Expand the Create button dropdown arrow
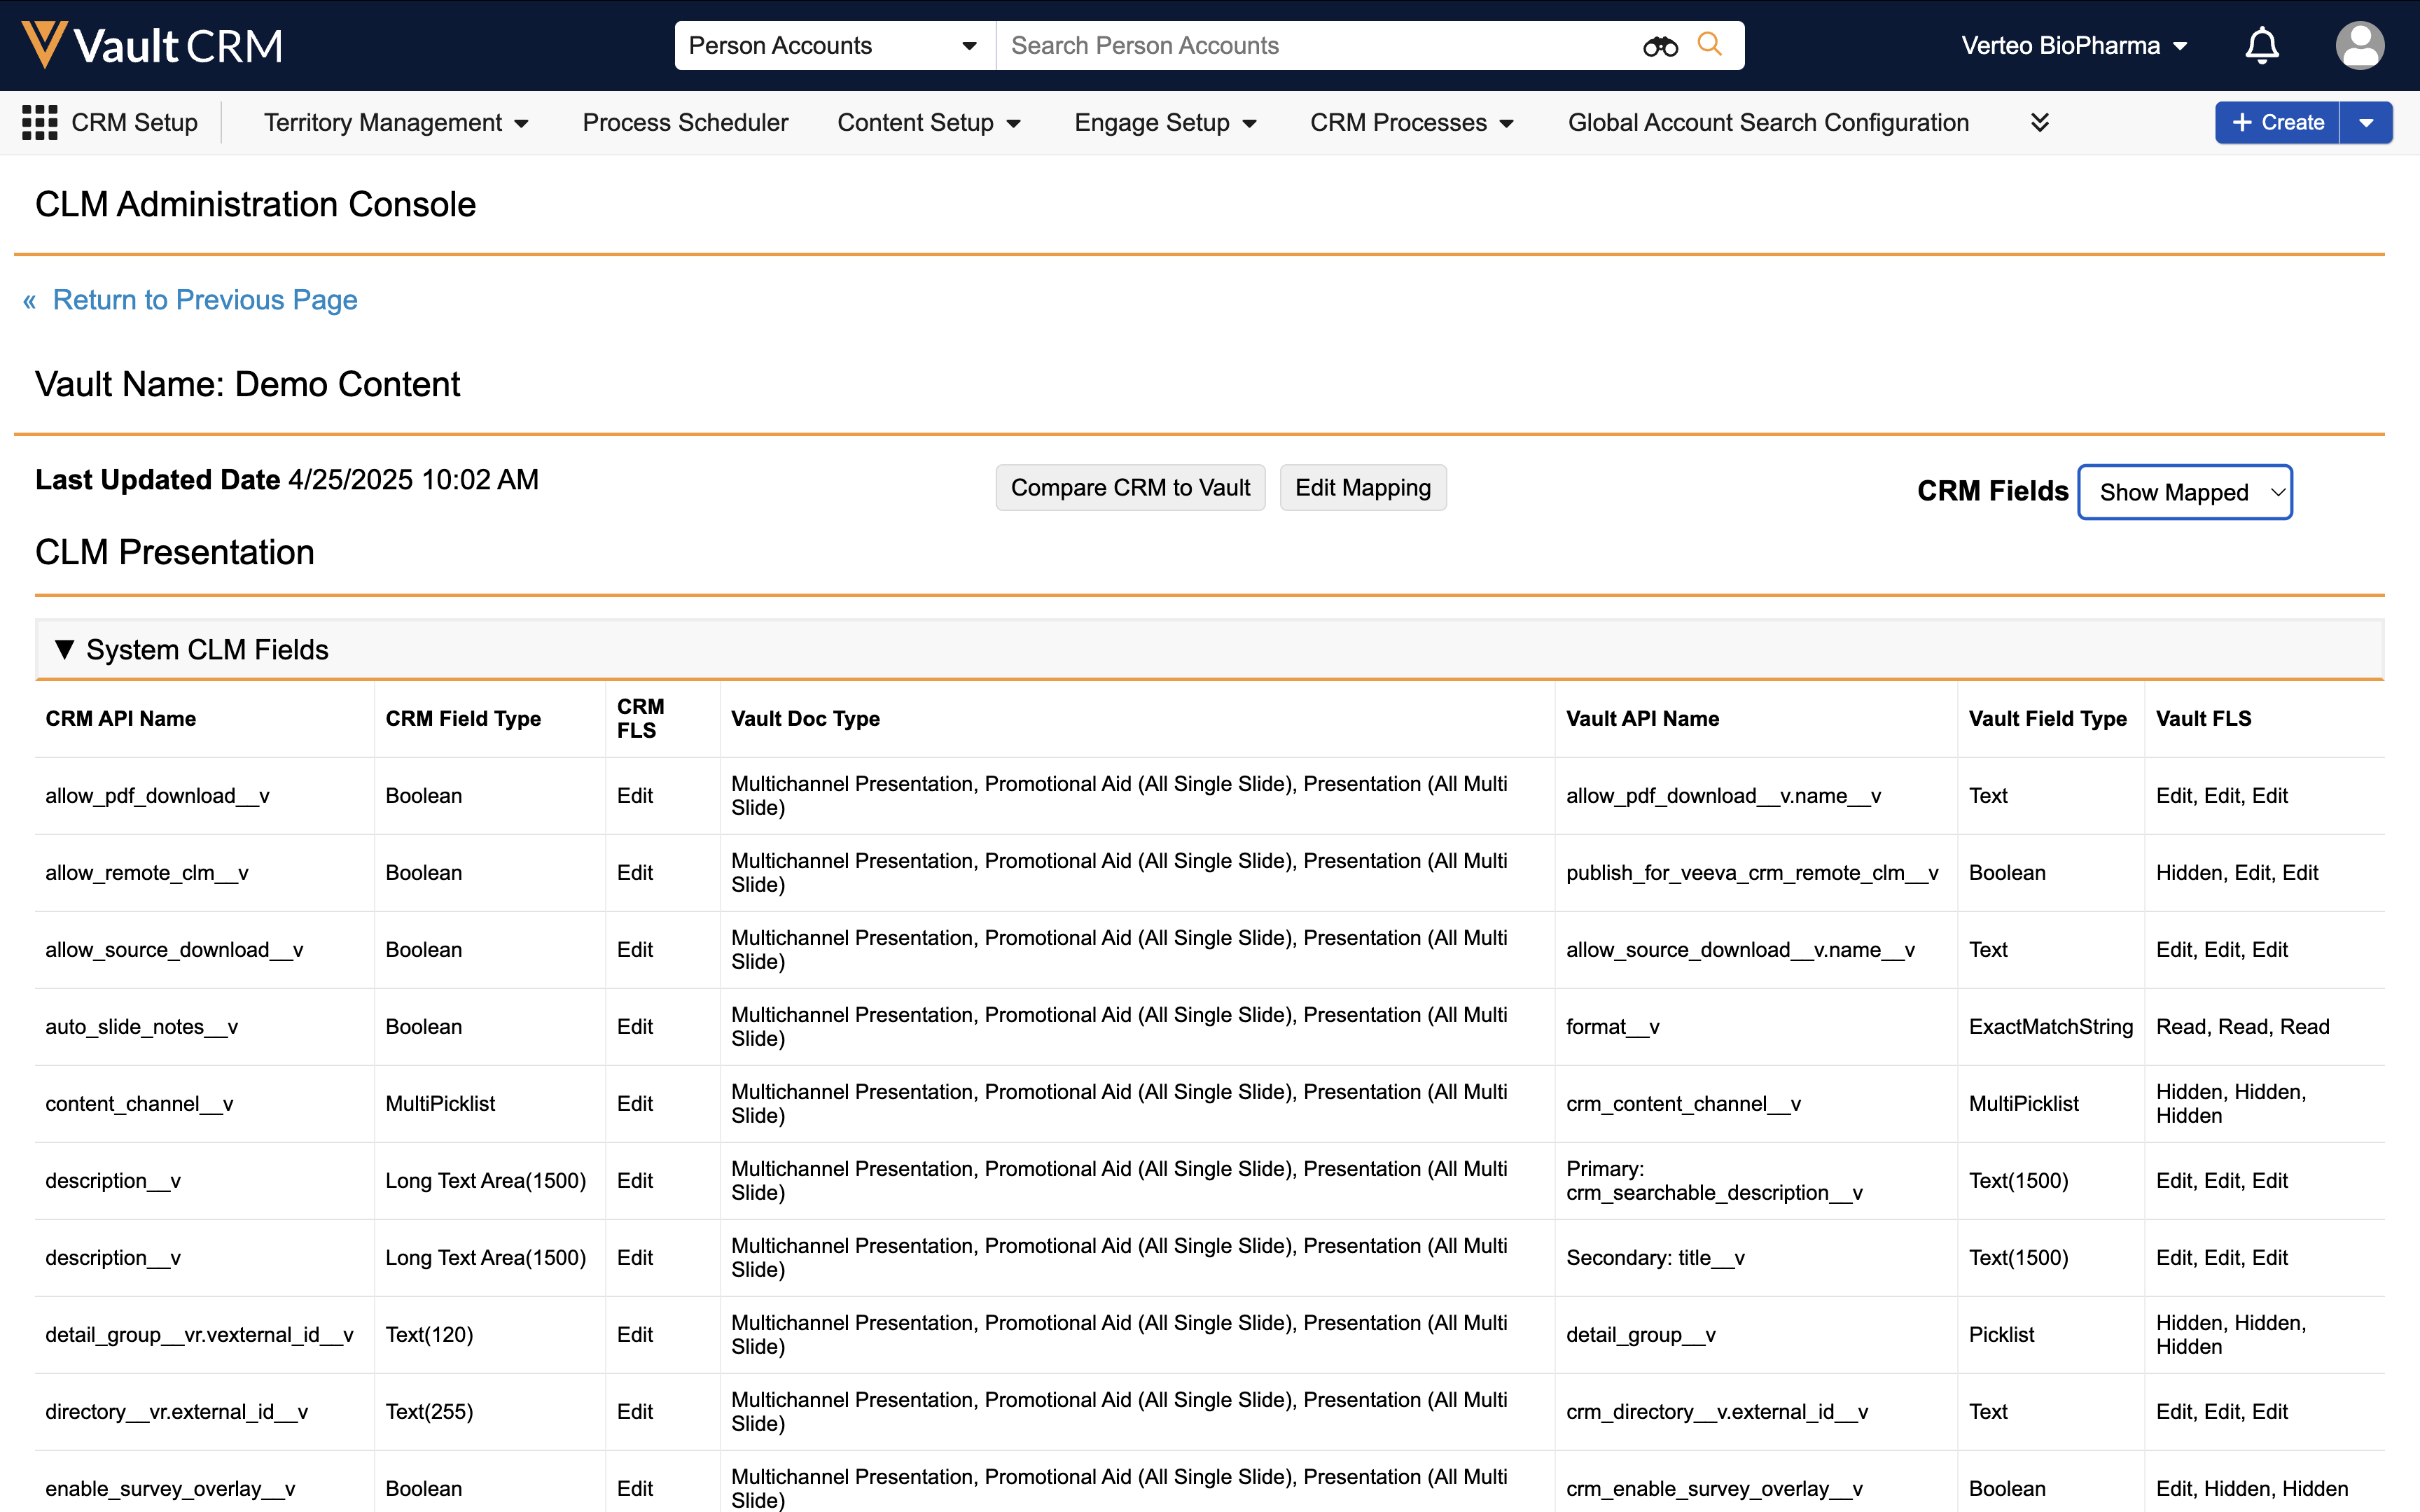 coord(2366,122)
